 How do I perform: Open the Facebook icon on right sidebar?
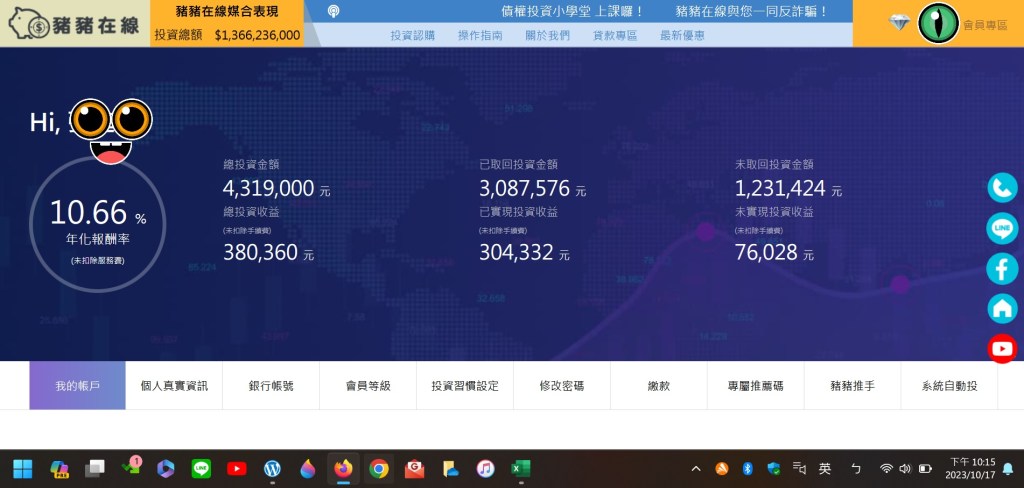pyautogui.click(x=1002, y=268)
